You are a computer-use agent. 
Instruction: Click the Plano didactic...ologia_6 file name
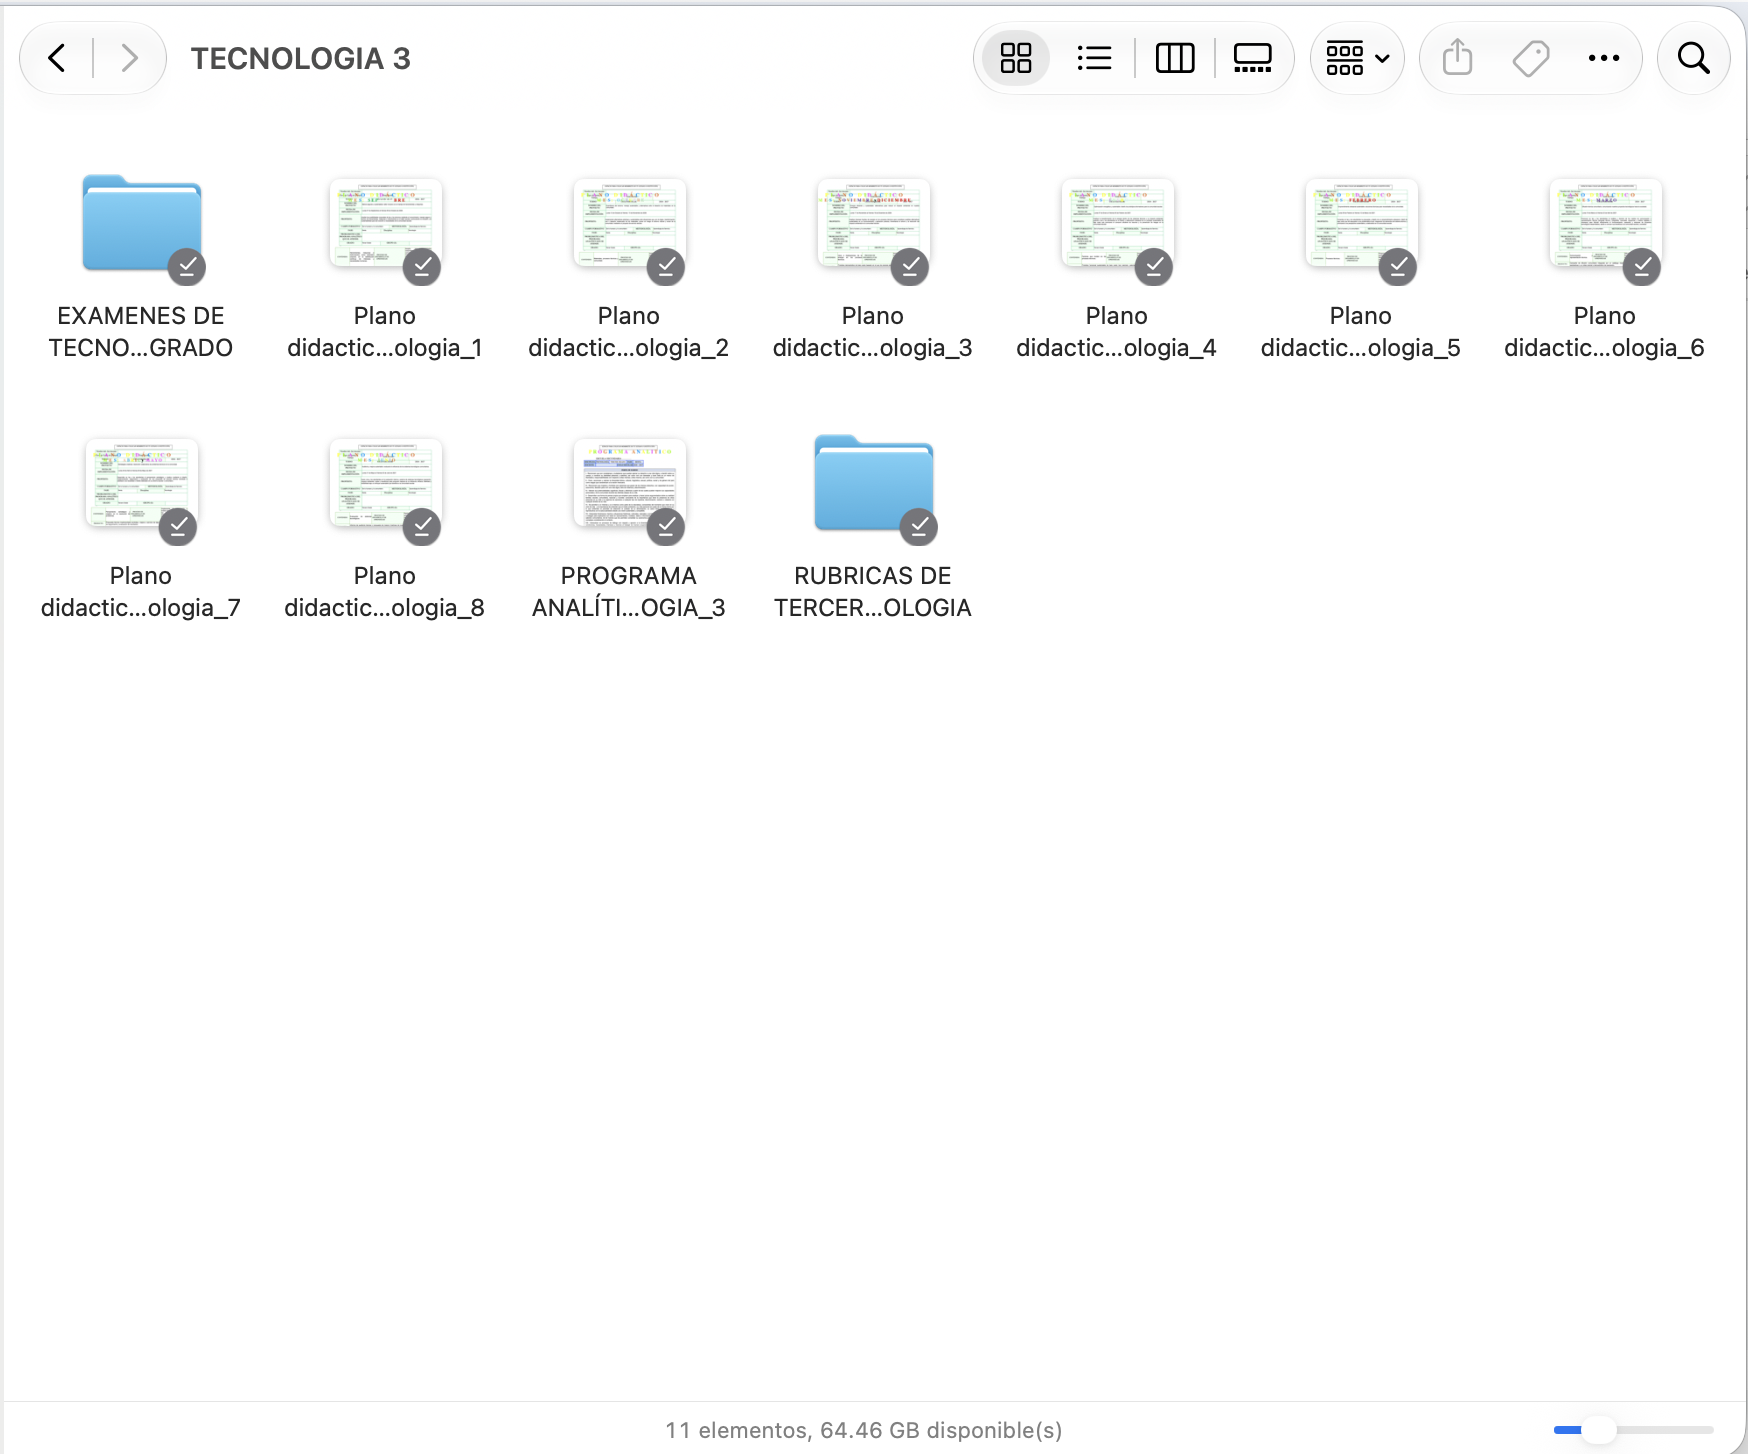[x=1605, y=331]
